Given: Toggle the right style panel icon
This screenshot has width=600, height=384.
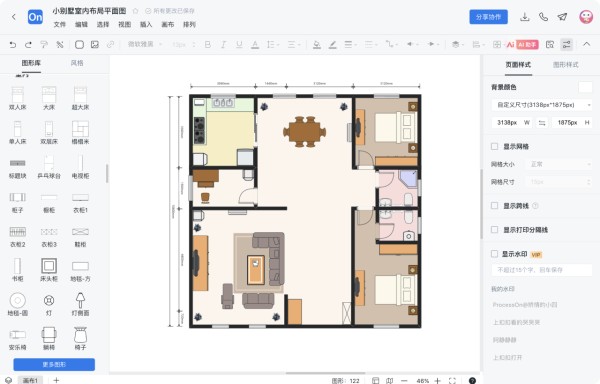Looking at the screenshot, I should coord(566,44).
